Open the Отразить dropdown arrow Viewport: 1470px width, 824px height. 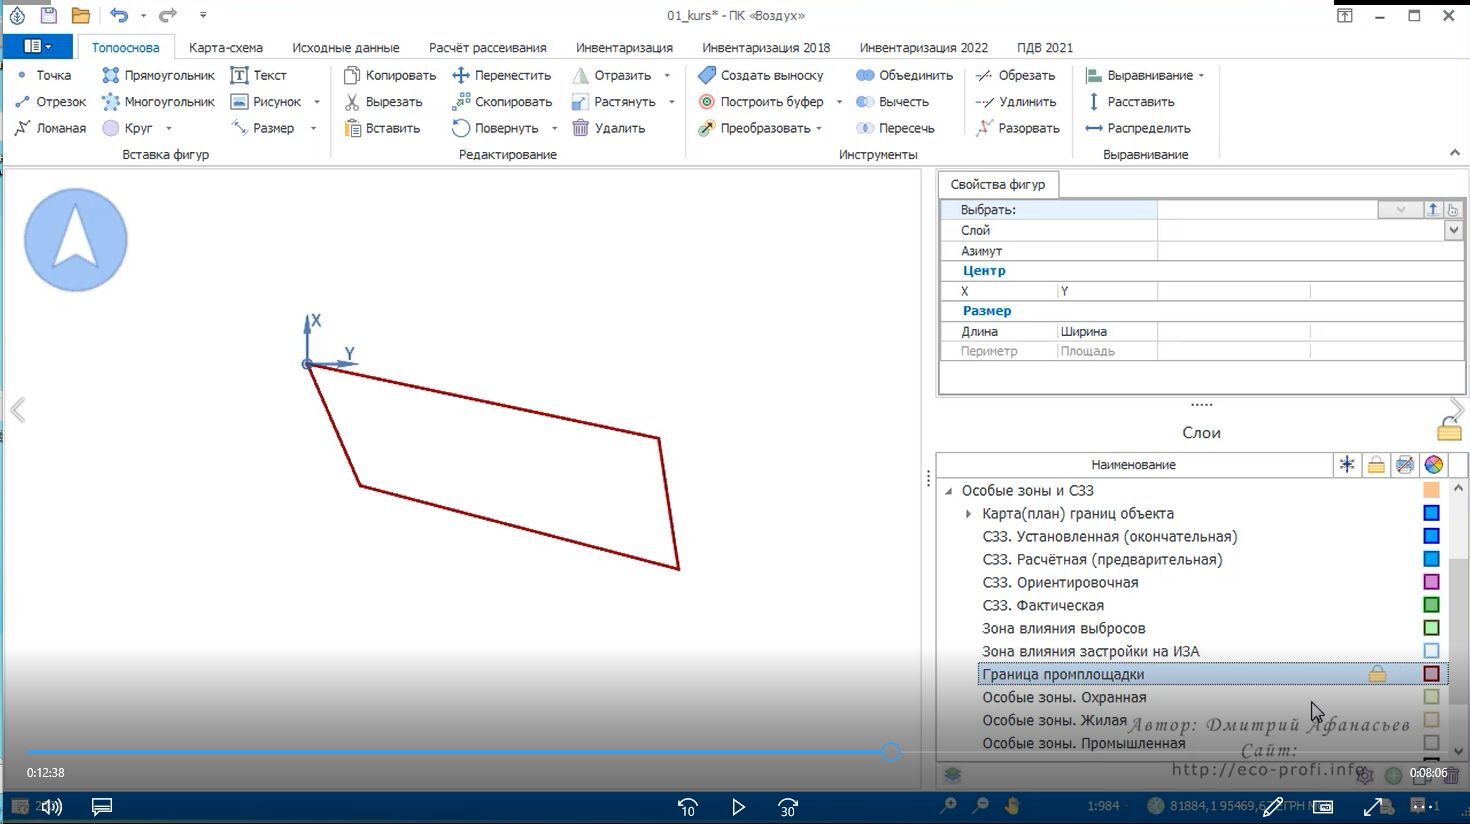click(667, 75)
